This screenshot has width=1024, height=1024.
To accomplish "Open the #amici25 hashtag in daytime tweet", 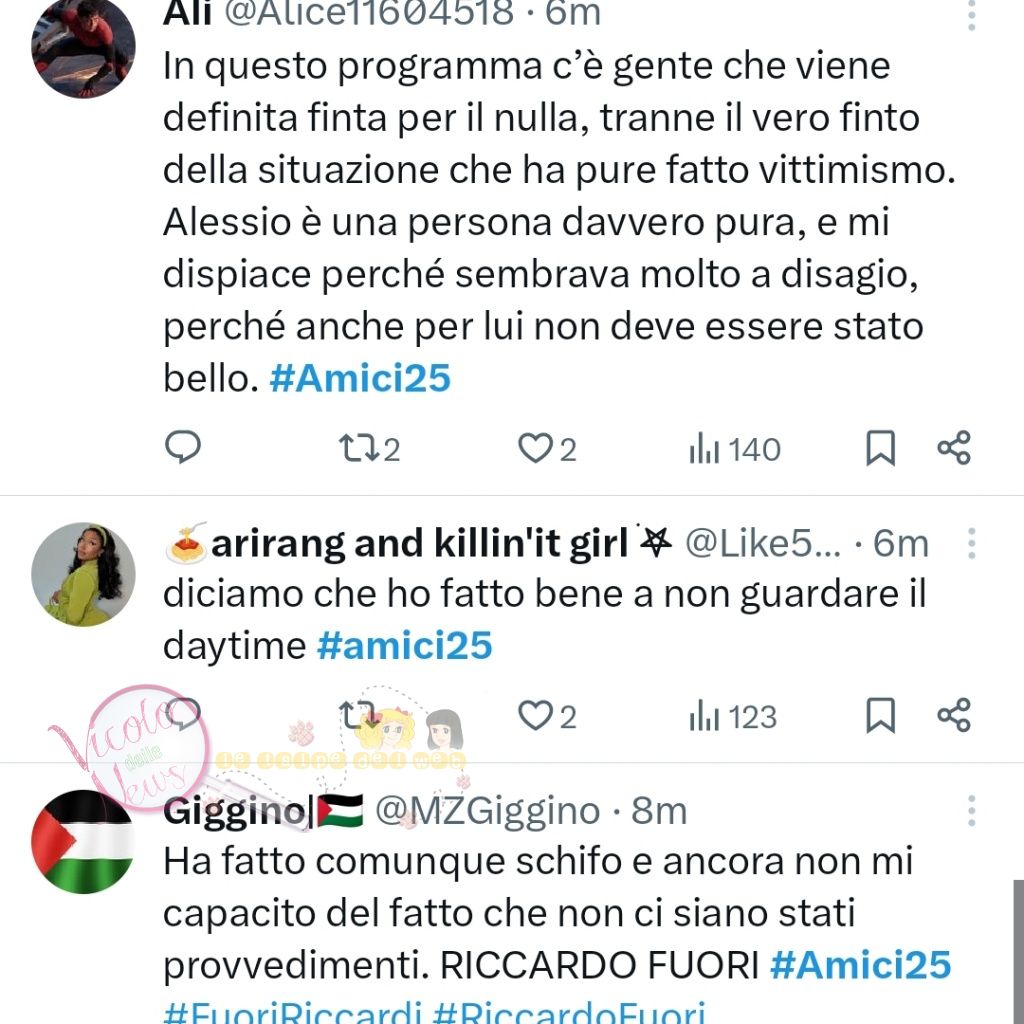I will tap(404, 645).
